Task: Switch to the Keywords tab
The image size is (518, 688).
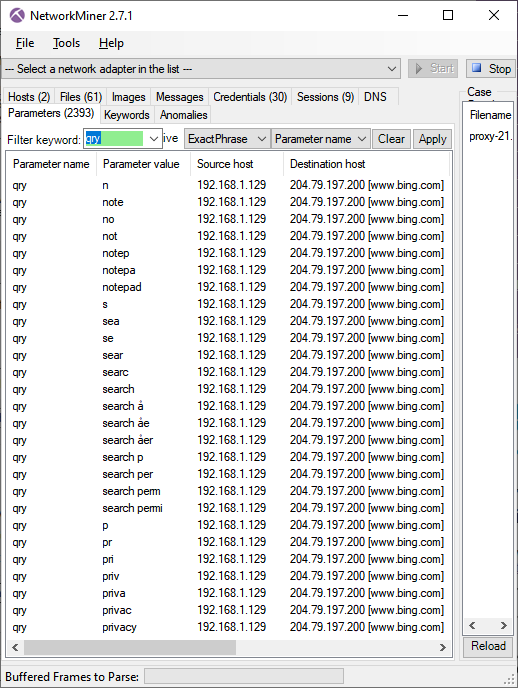Action: tap(127, 115)
